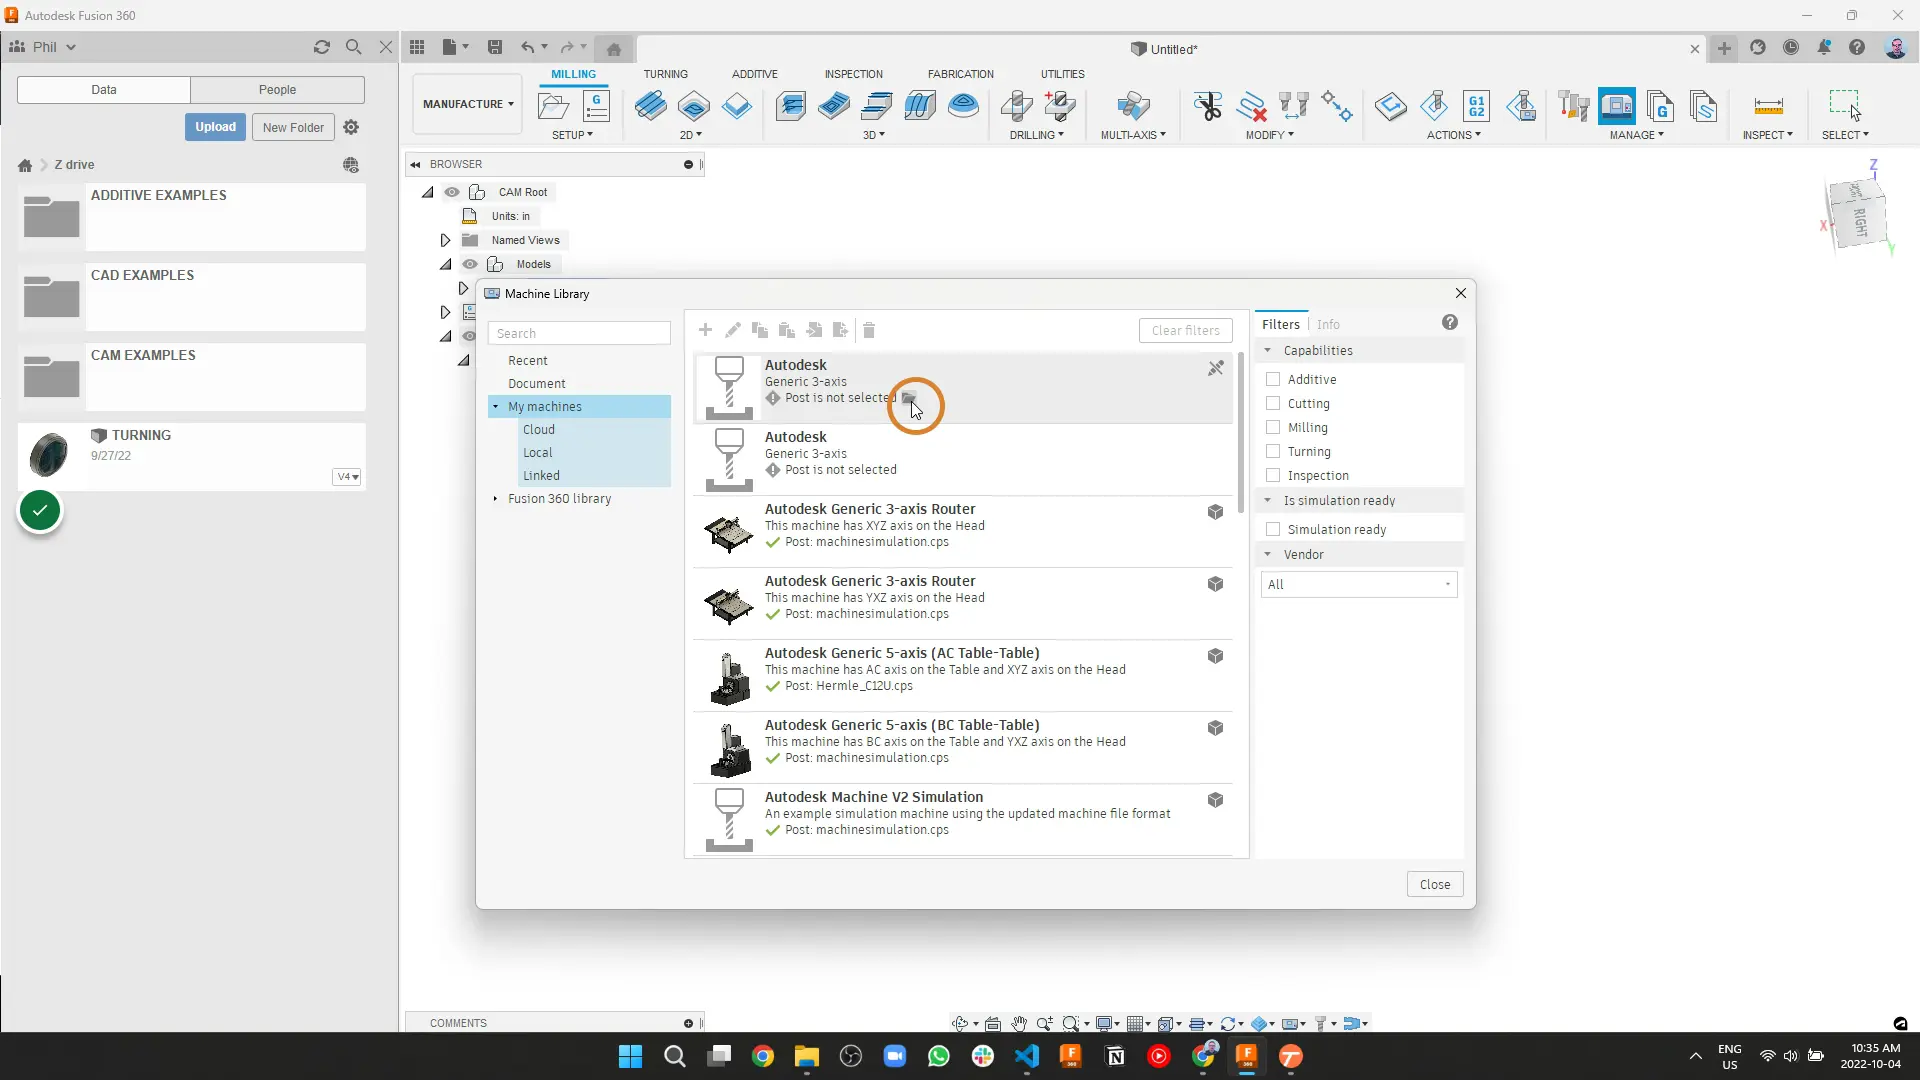Open Machine Library icon in Manage toolbar
Screen dimensions: 1920x1080
1617,106
